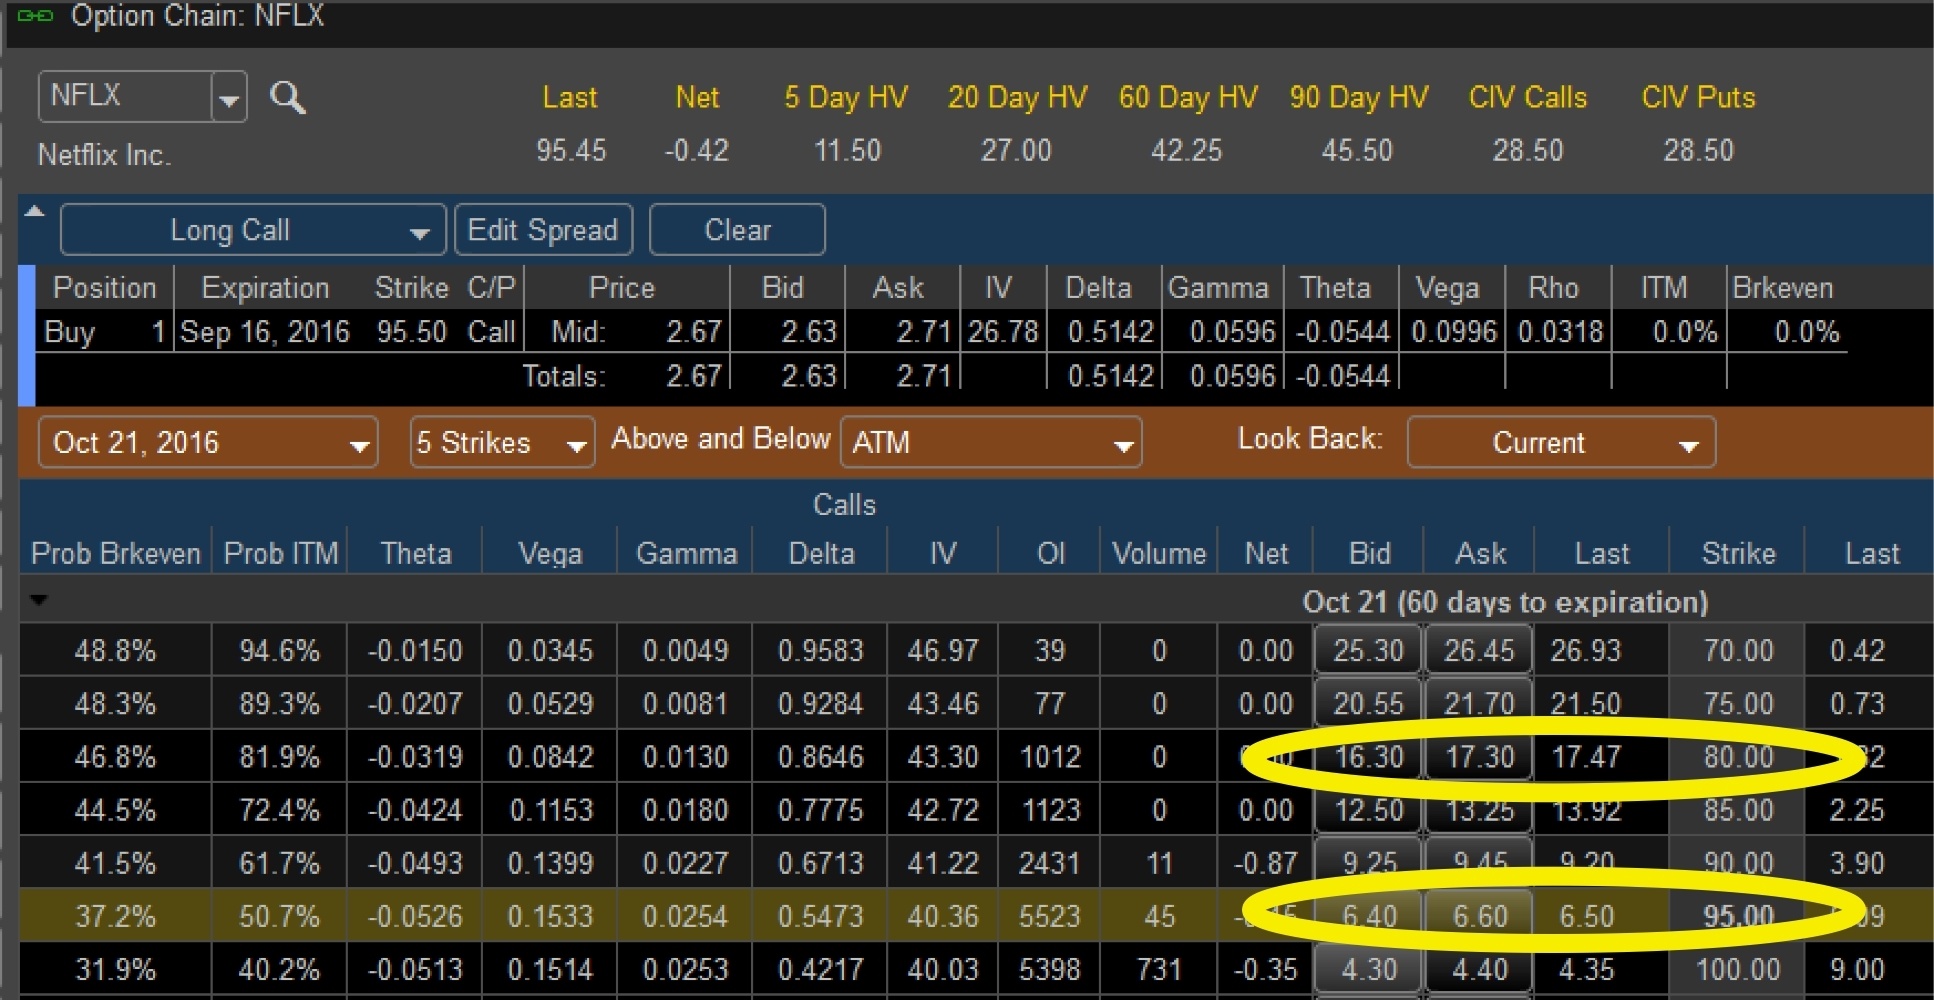Viewport: 1934px width, 1001px height.
Task: Click the "Totals:" row label
Action: coord(564,376)
